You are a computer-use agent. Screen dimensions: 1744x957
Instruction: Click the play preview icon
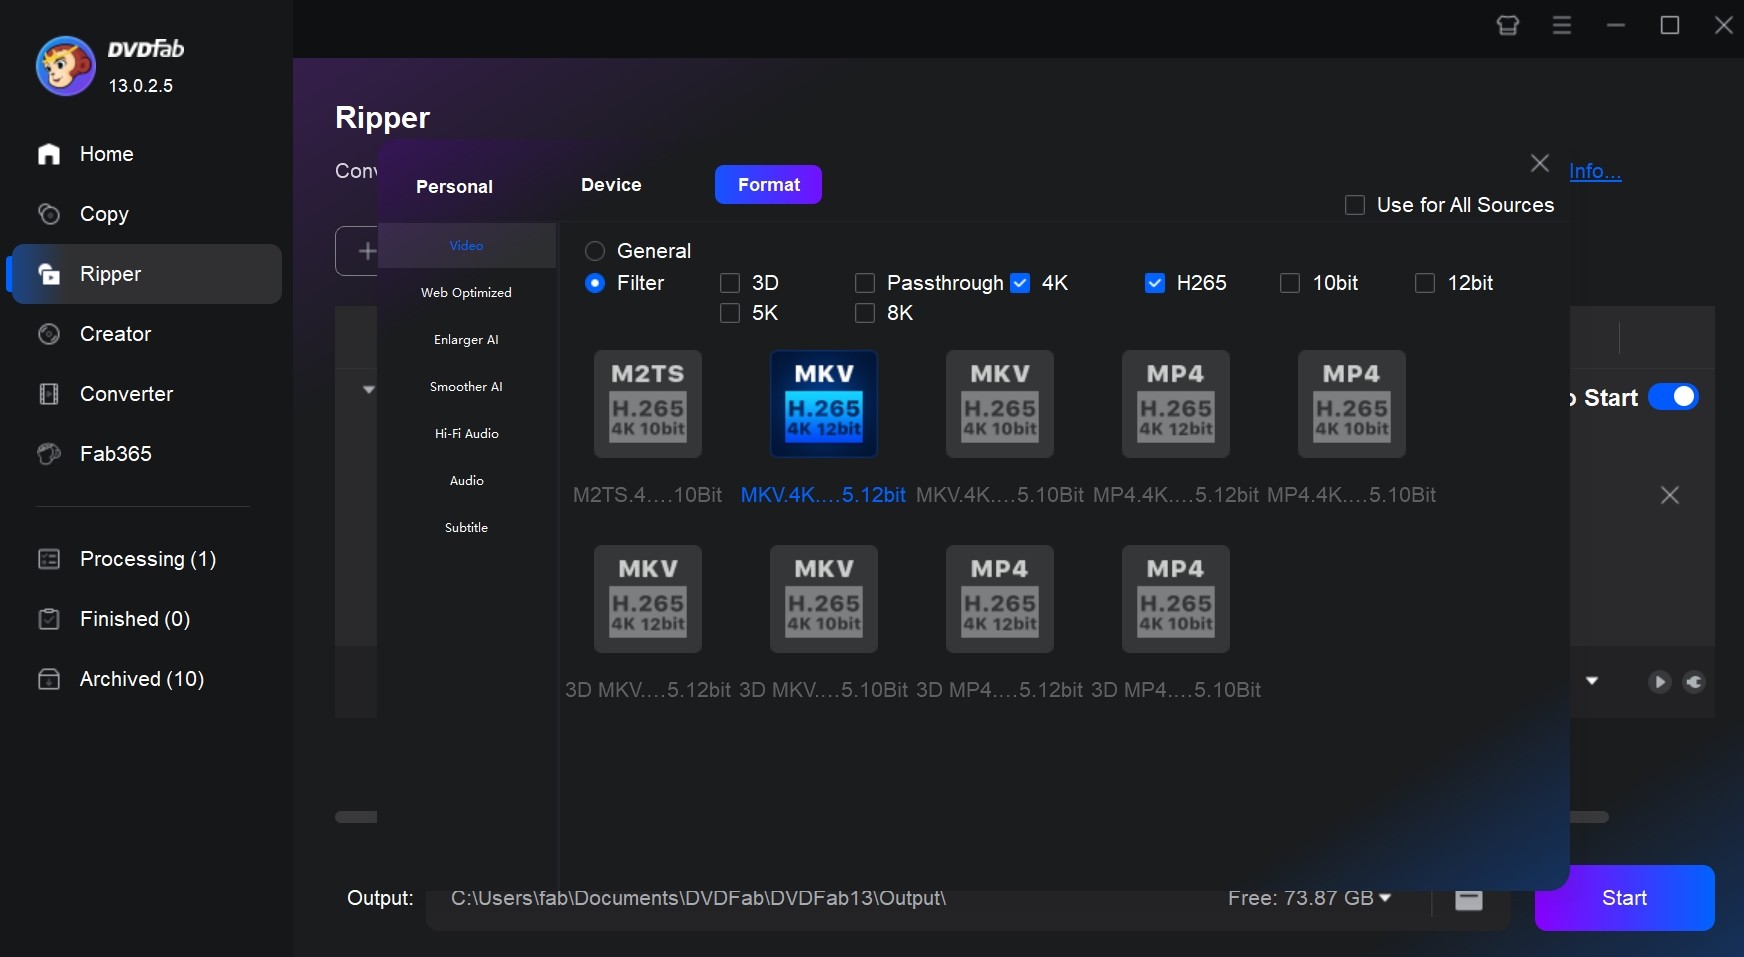pyautogui.click(x=1659, y=682)
